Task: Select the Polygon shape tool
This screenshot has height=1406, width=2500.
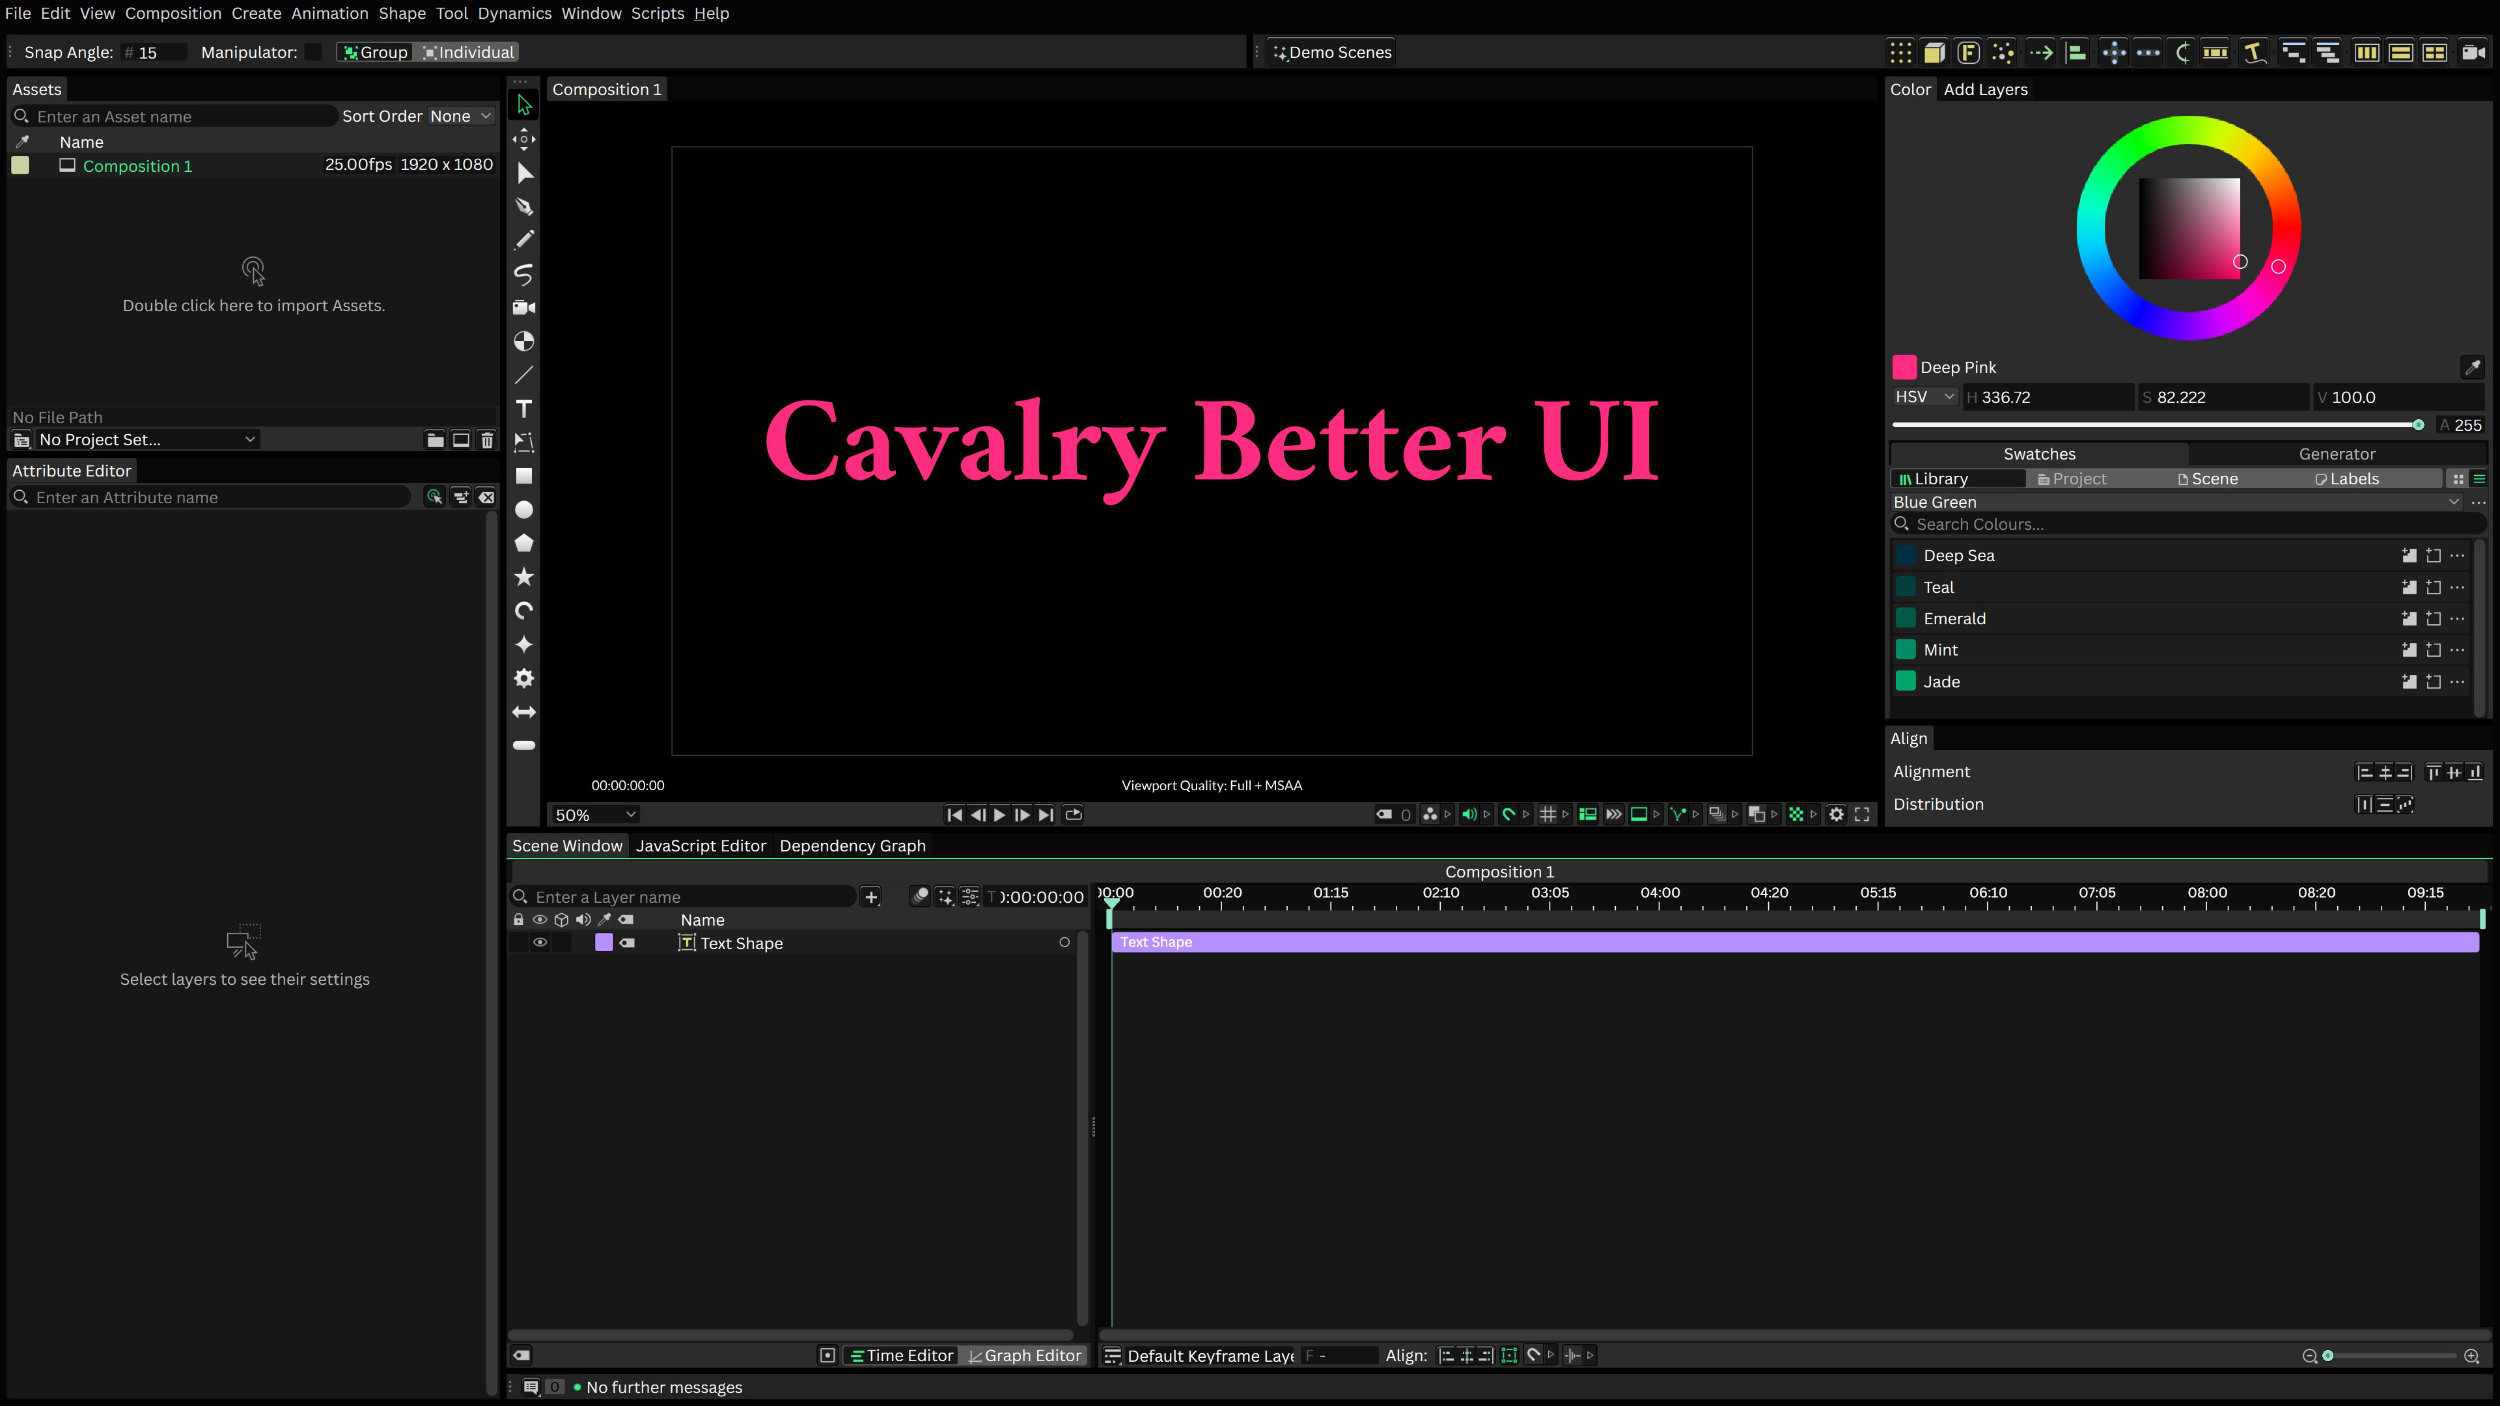Action: click(x=524, y=543)
